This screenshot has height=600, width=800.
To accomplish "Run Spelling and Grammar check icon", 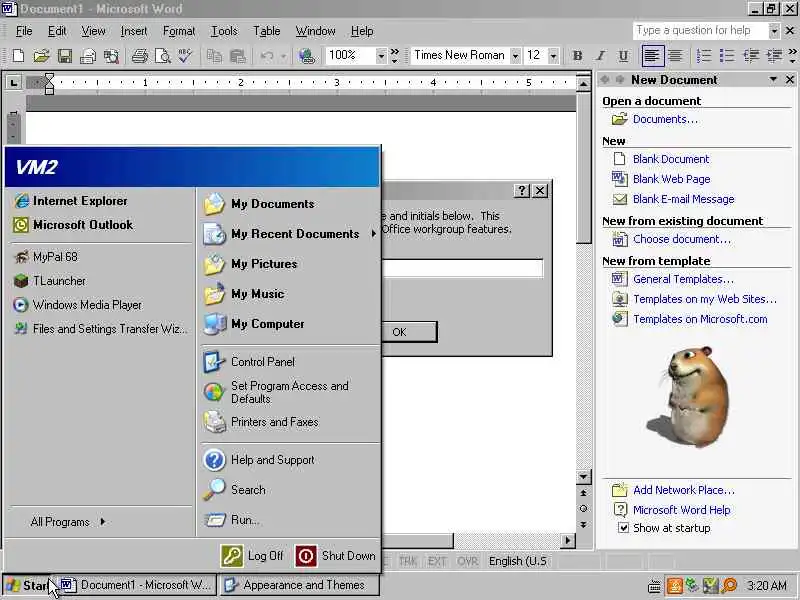I will (185, 56).
